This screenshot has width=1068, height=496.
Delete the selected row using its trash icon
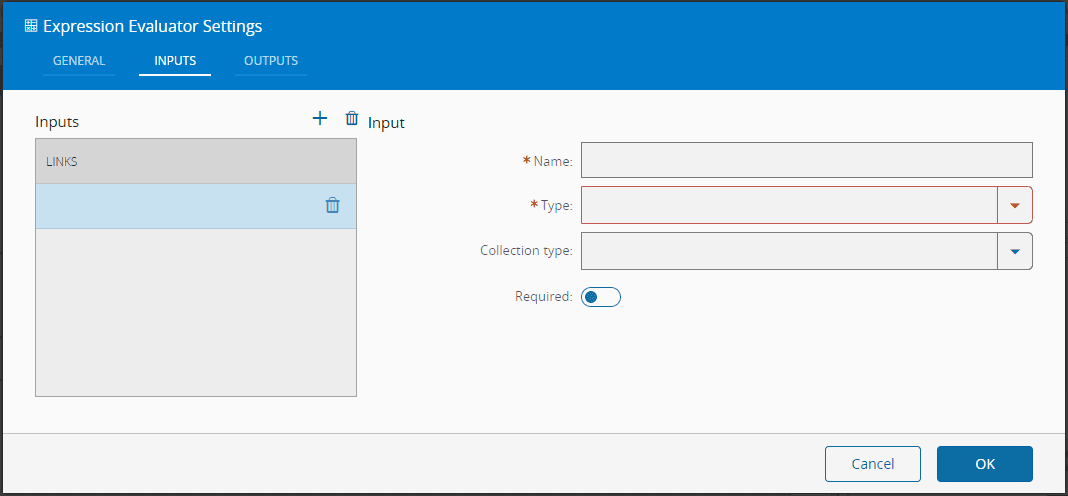[x=333, y=205]
